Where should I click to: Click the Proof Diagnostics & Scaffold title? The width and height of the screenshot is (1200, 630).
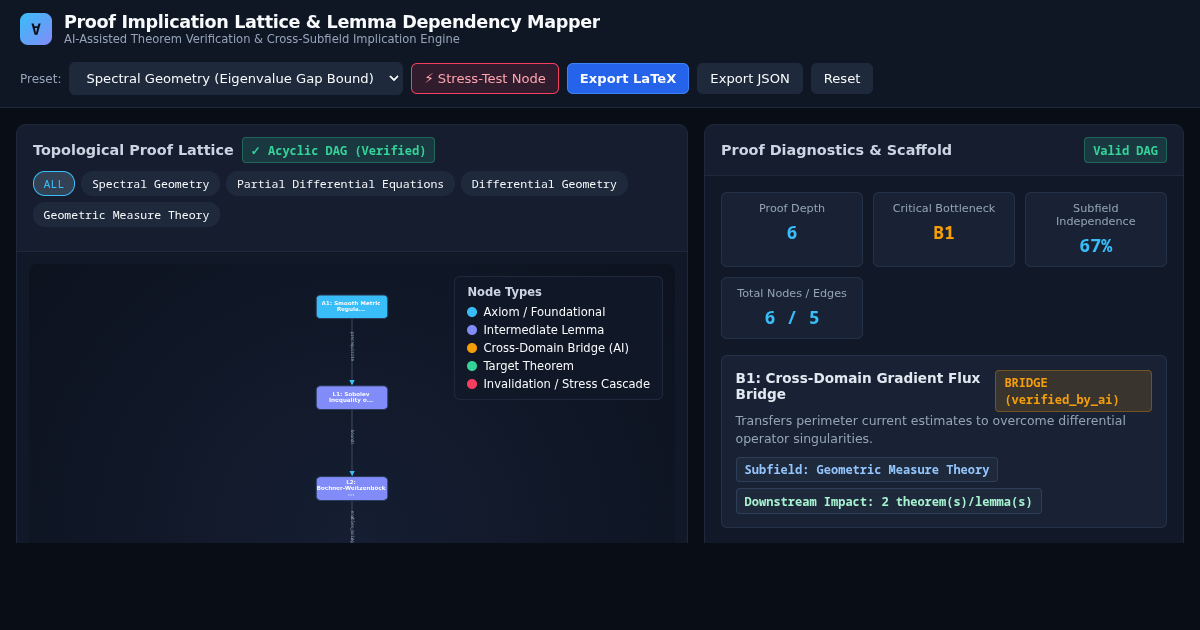[836, 150]
